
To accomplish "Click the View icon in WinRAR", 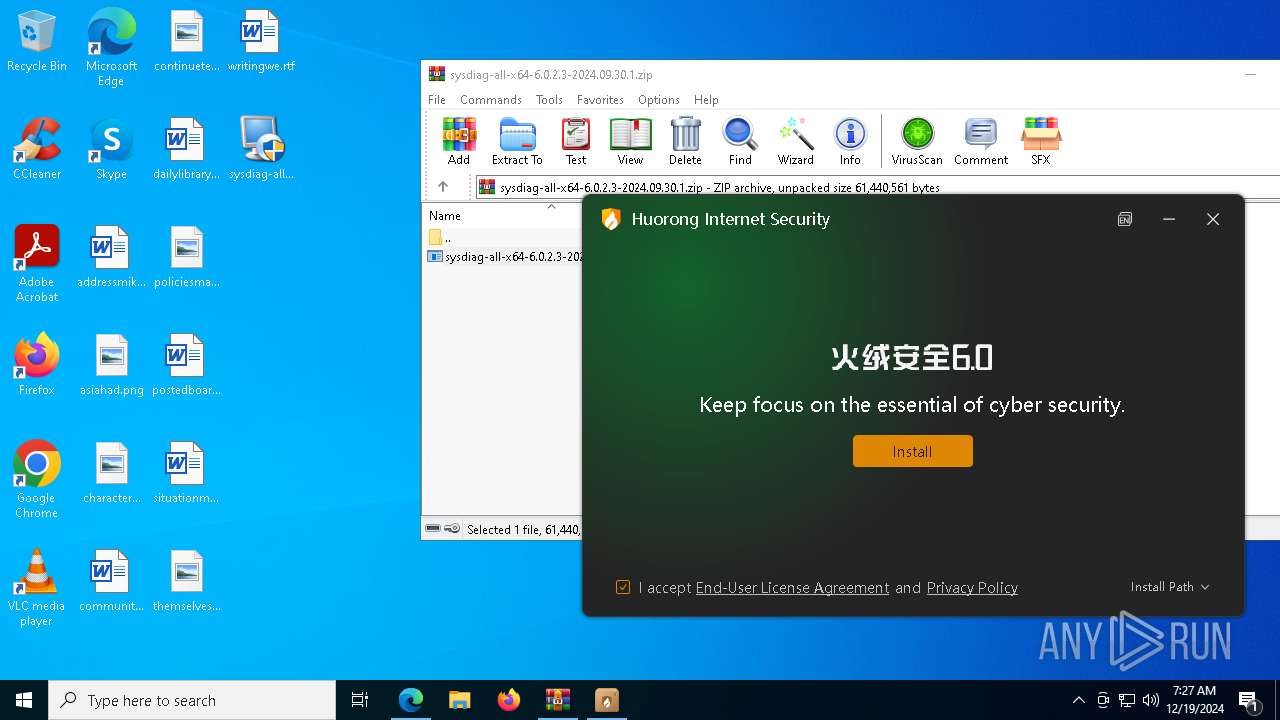I will [x=630, y=141].
